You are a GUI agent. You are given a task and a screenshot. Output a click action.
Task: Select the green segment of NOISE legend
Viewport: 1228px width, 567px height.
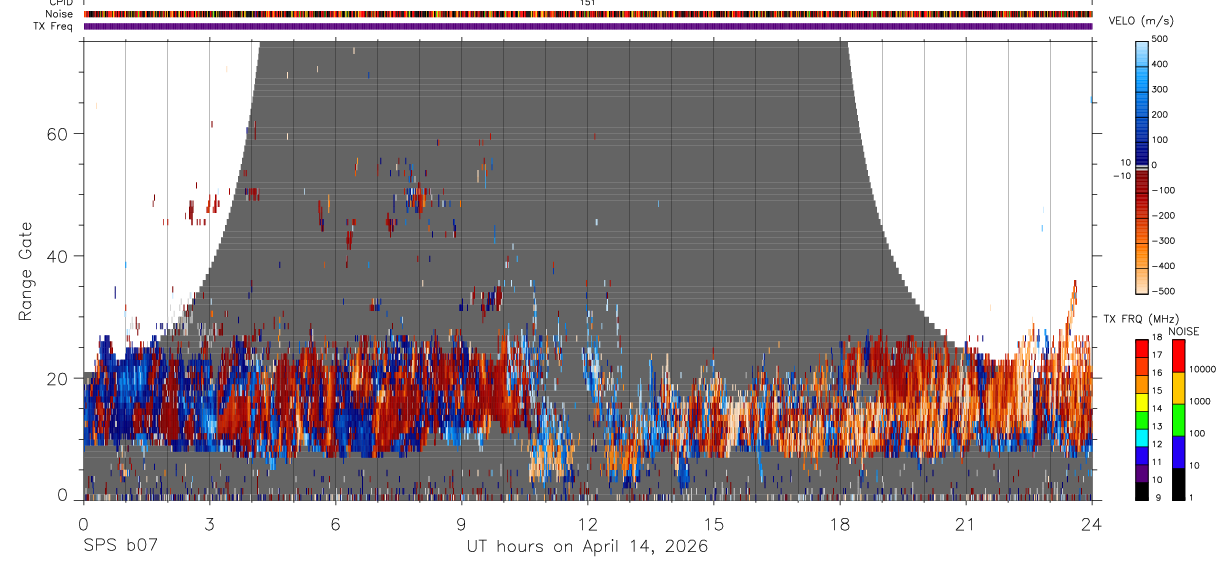pyautogui.click(x=1178, y=420)
